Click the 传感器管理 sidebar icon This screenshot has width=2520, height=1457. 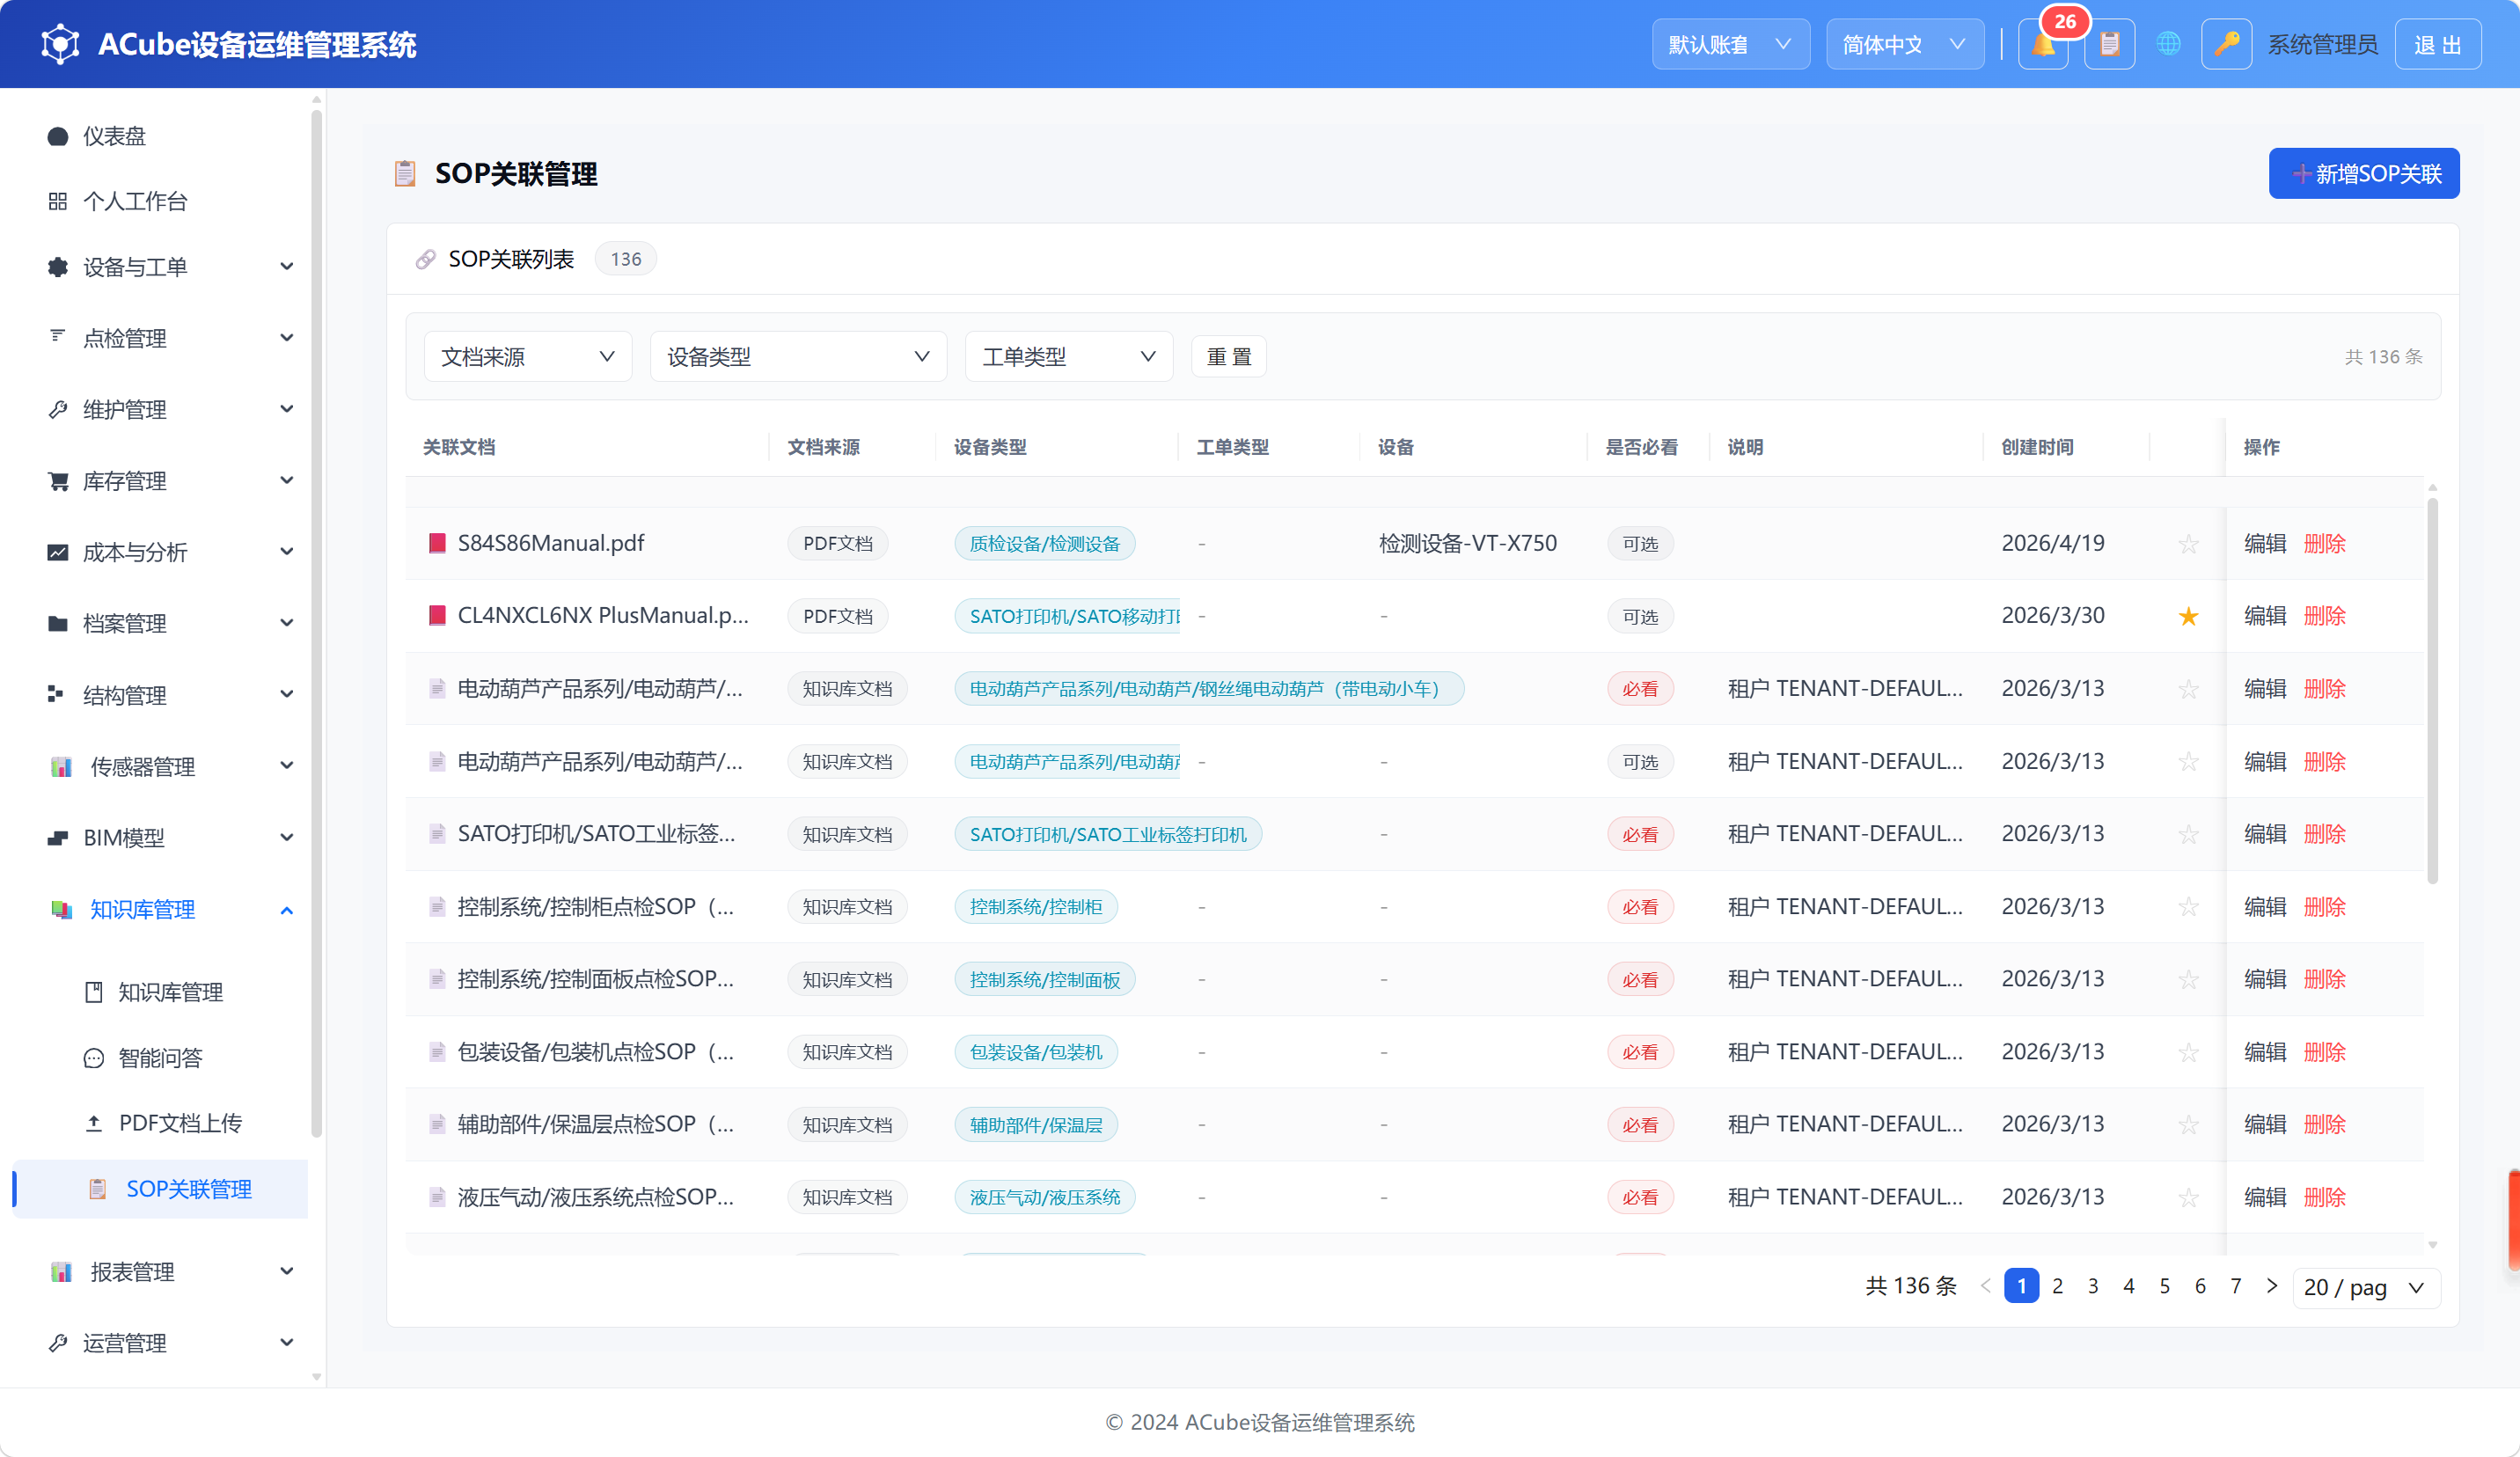60,767
